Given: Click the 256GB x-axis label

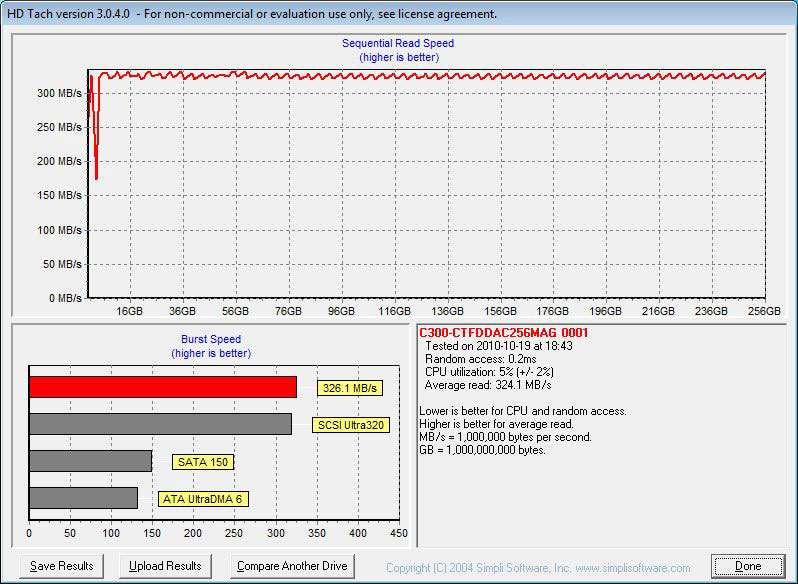Looking at the screenshot, I should 764,311.
